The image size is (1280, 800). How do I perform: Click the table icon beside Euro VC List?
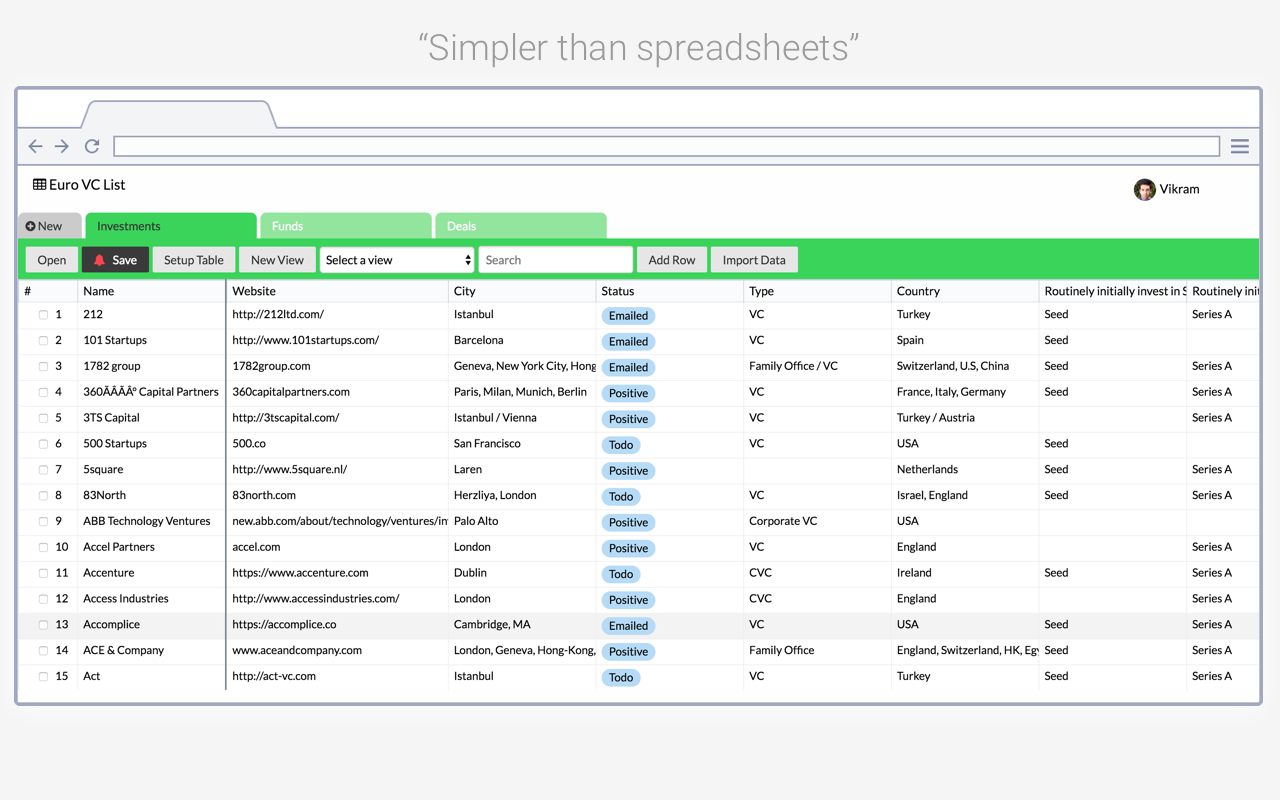[x=39, y=184]
